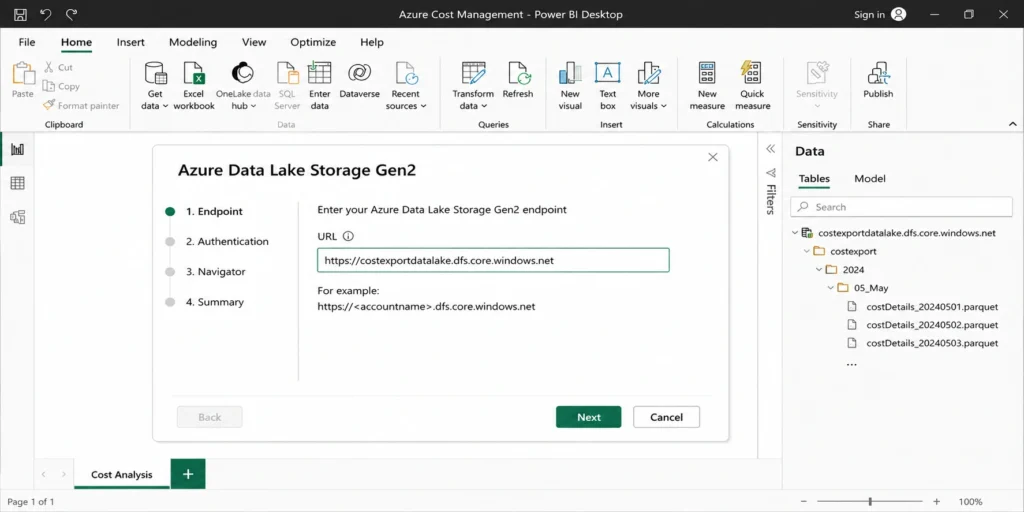Collapse the 05_May folder
The height and width of the screenshot is (512, 1024).
point(831,287)
